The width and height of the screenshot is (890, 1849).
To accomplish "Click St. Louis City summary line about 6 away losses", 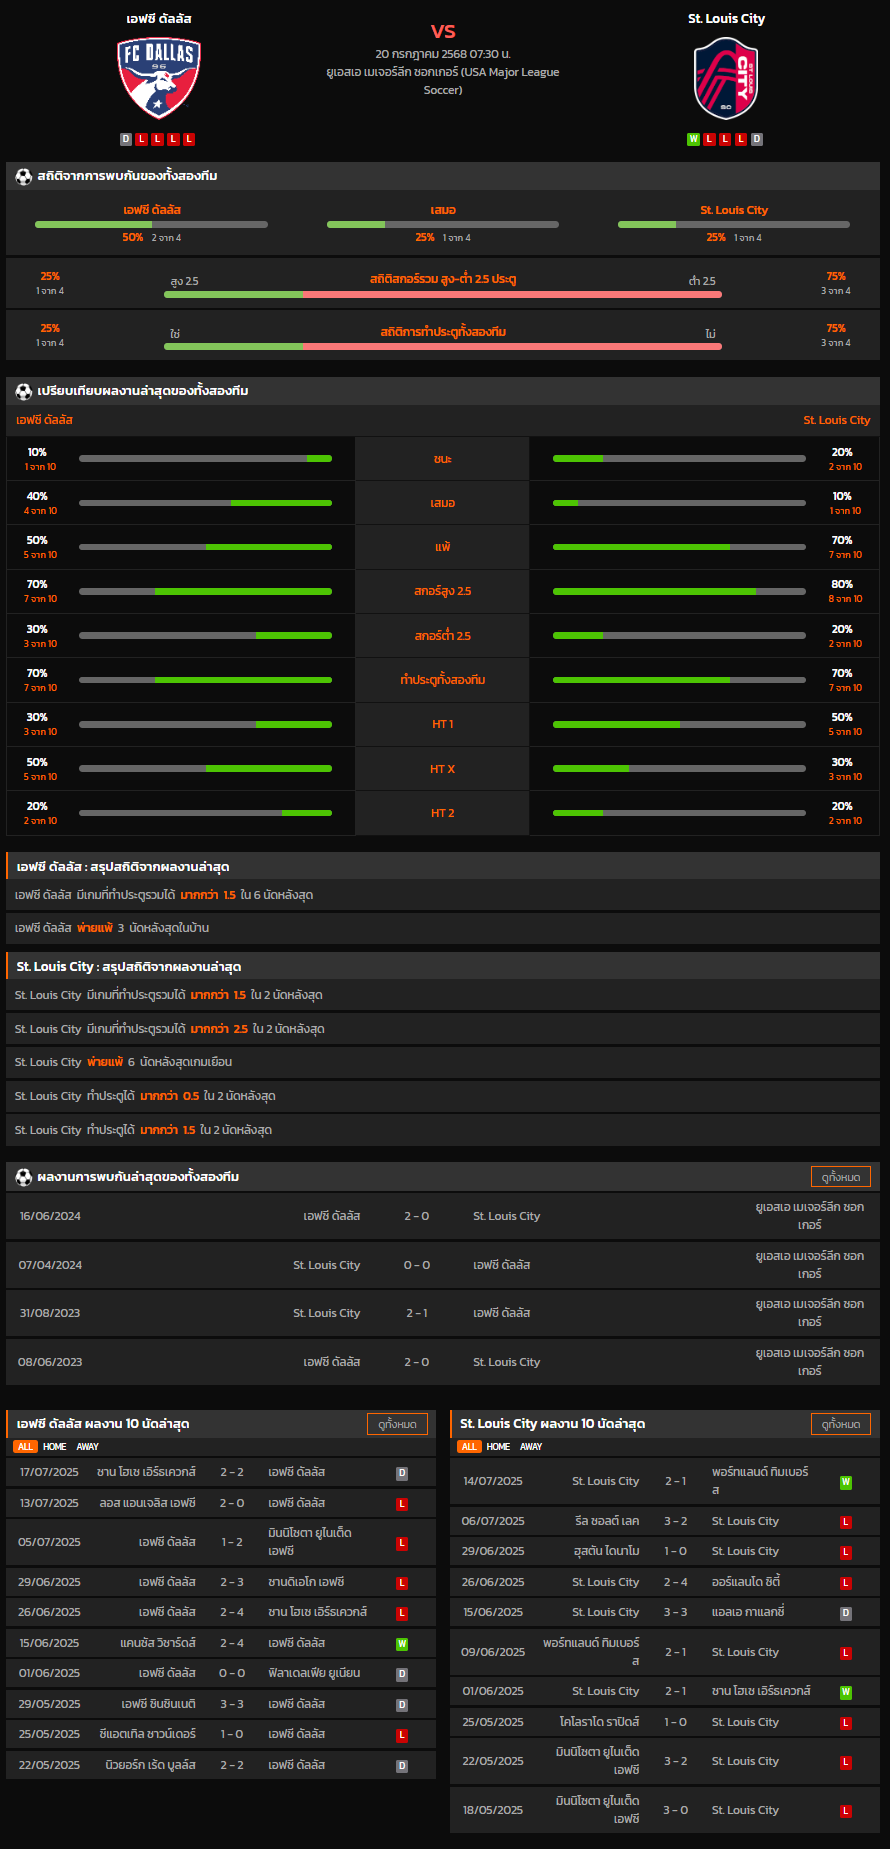I will coord(443,1062).
